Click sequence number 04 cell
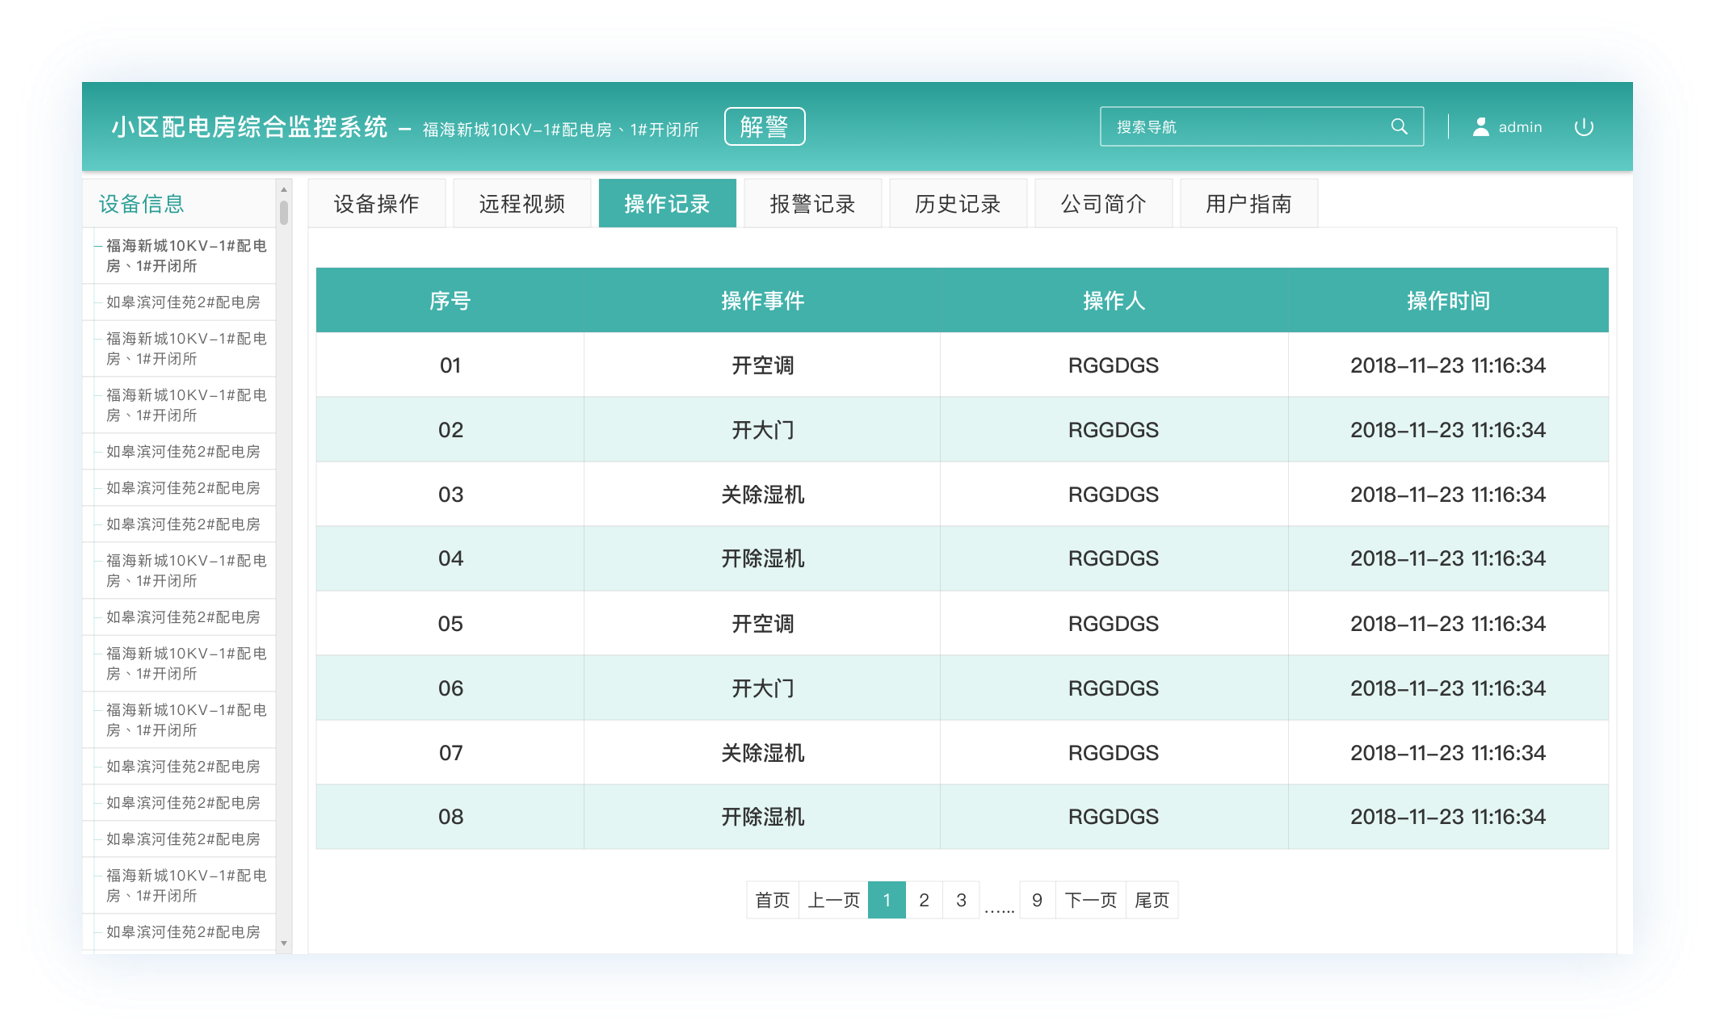The height and width of the screenshot is (1036, 1715). point(450,559)
